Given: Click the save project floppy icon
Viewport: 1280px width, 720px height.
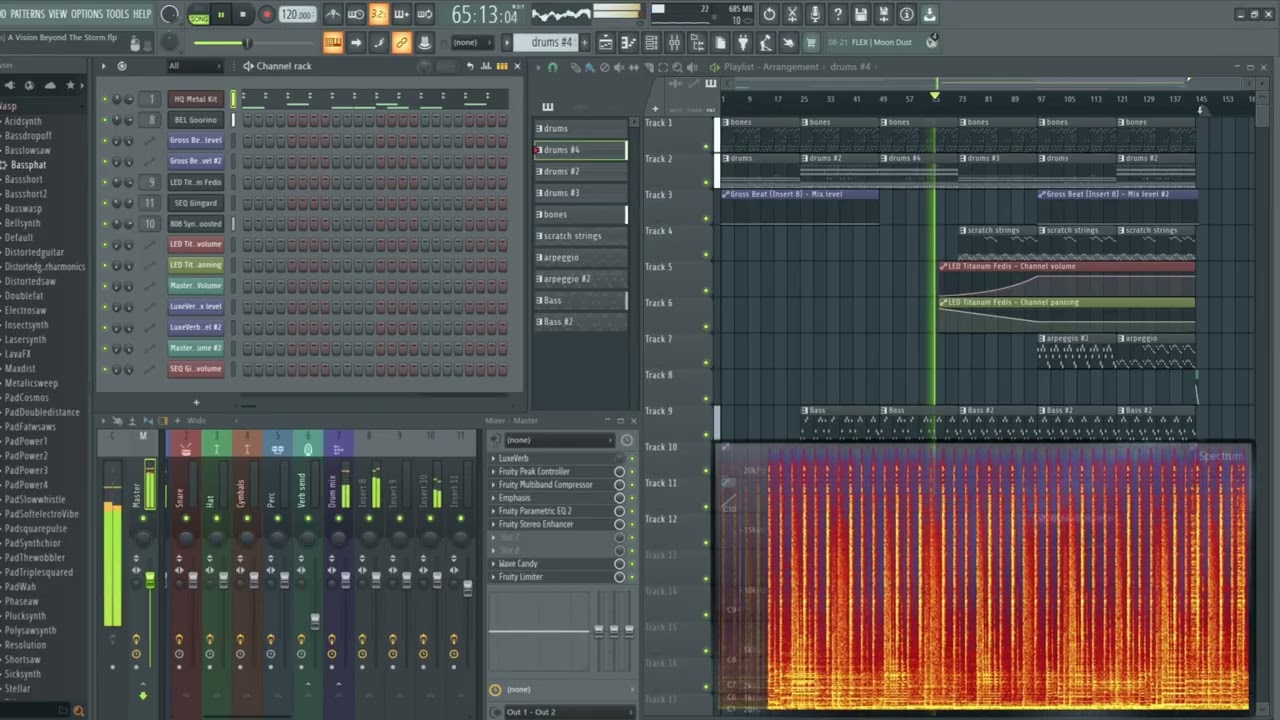Looking at the screenshot, I should (x=861, y=14).
